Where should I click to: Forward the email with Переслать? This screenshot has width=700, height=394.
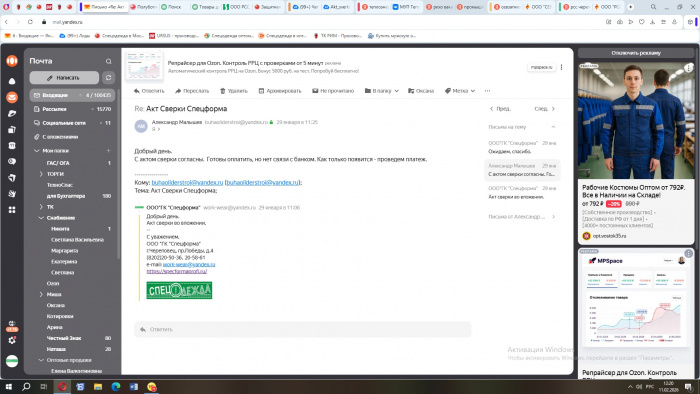[192, 91]
